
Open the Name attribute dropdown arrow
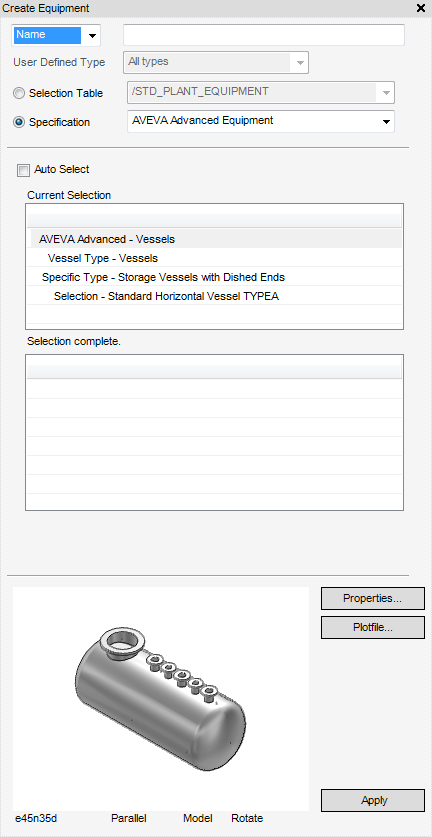(92, 36)
